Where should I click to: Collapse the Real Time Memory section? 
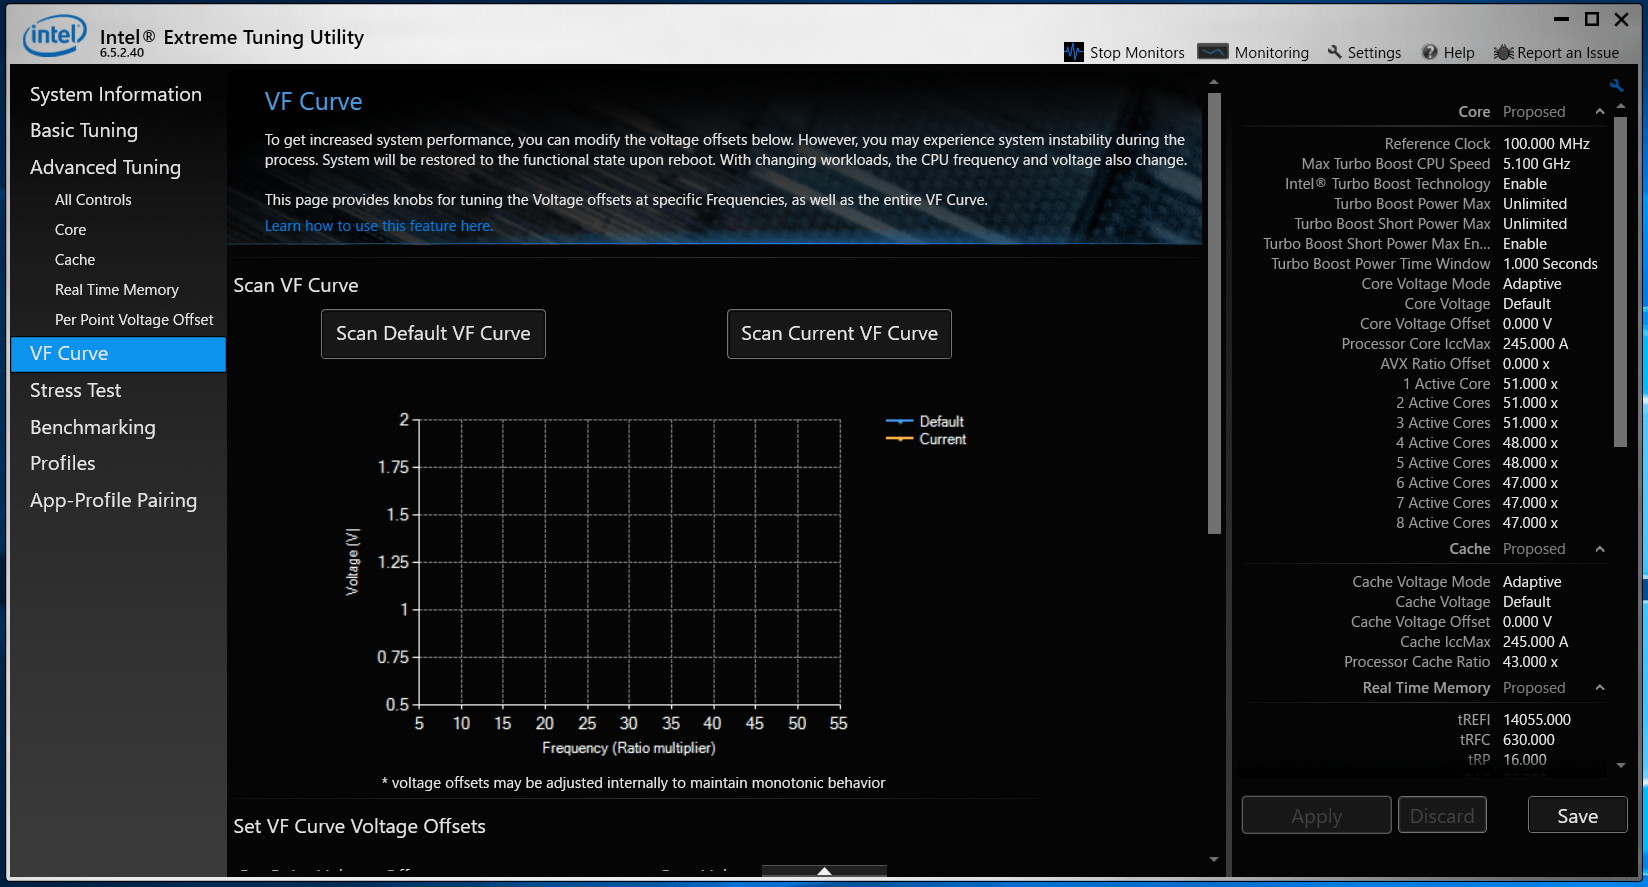(1600, 688)
